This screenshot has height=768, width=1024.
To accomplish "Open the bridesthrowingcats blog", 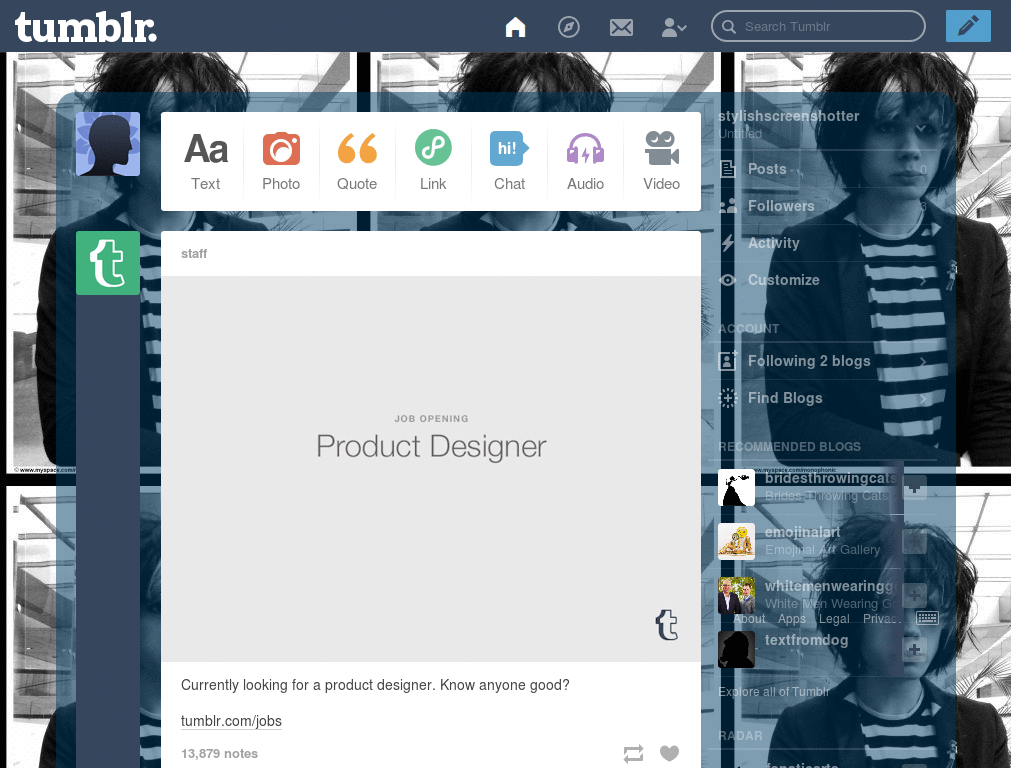I will [831, 479].
